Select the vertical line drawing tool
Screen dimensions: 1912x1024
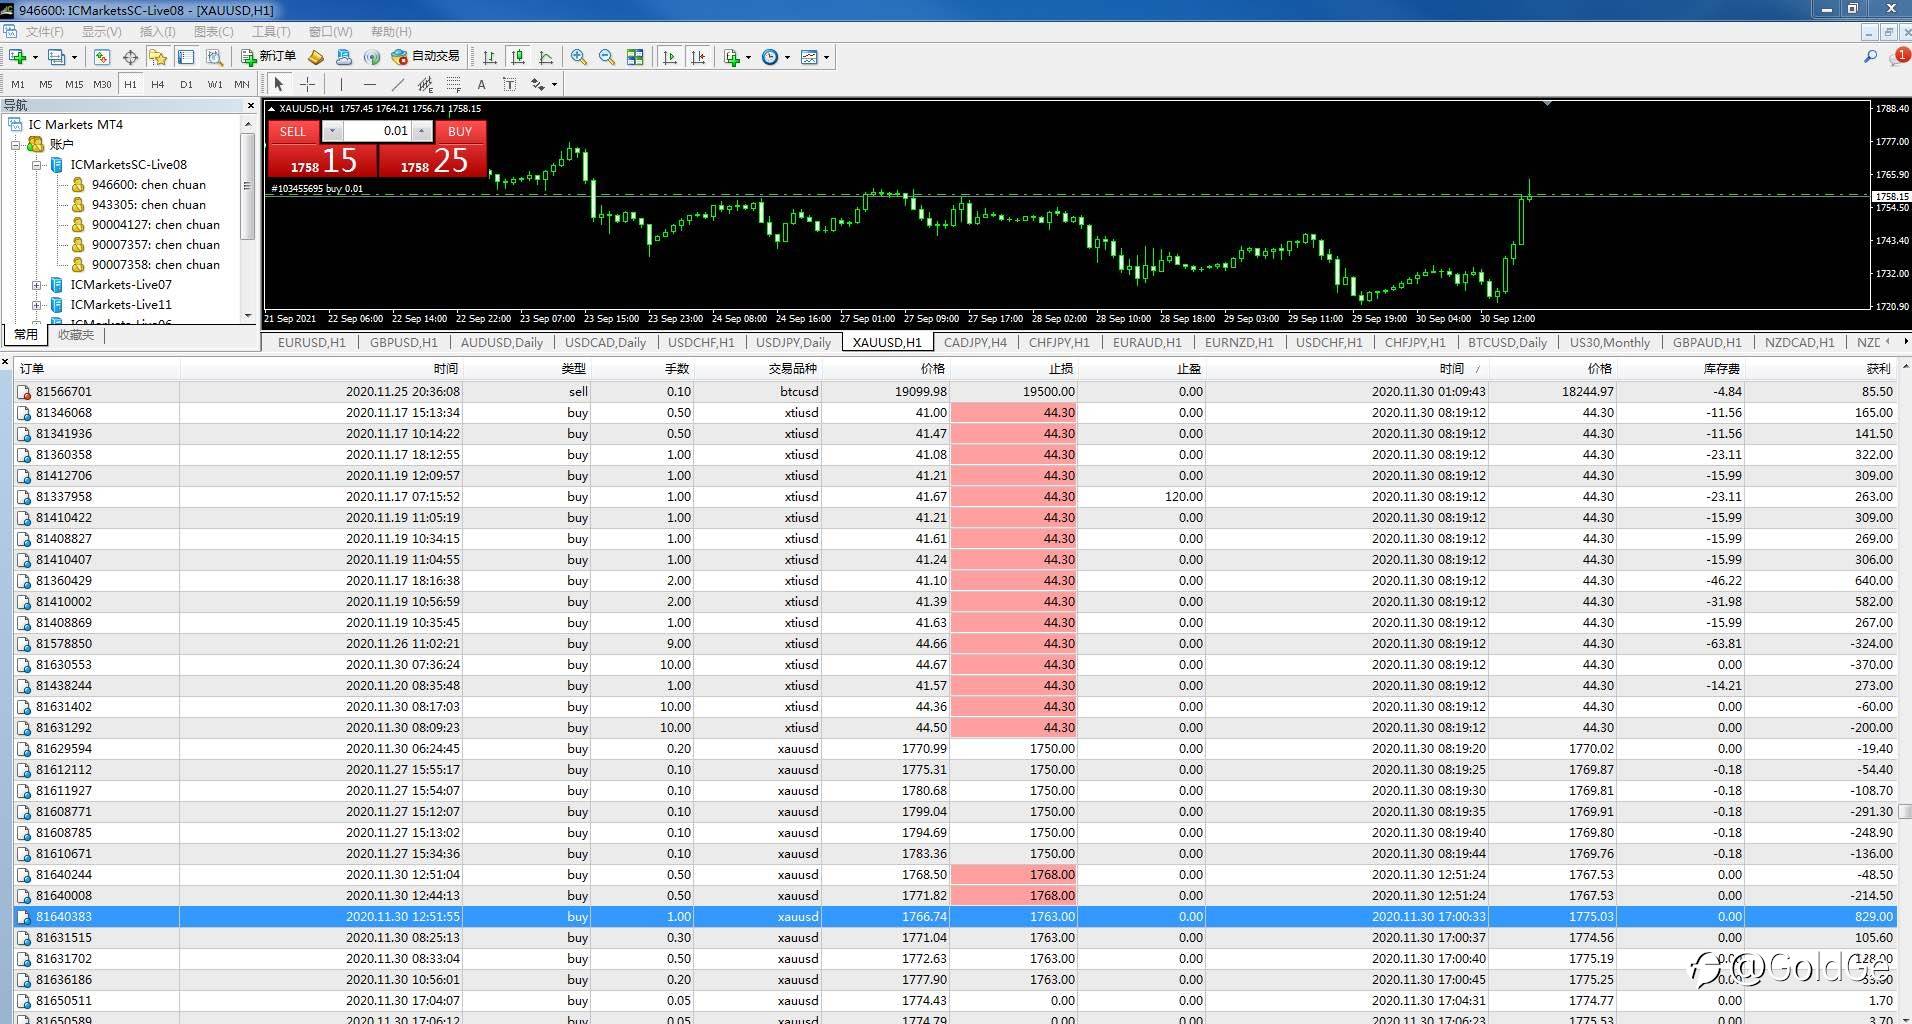coord(341,84)
